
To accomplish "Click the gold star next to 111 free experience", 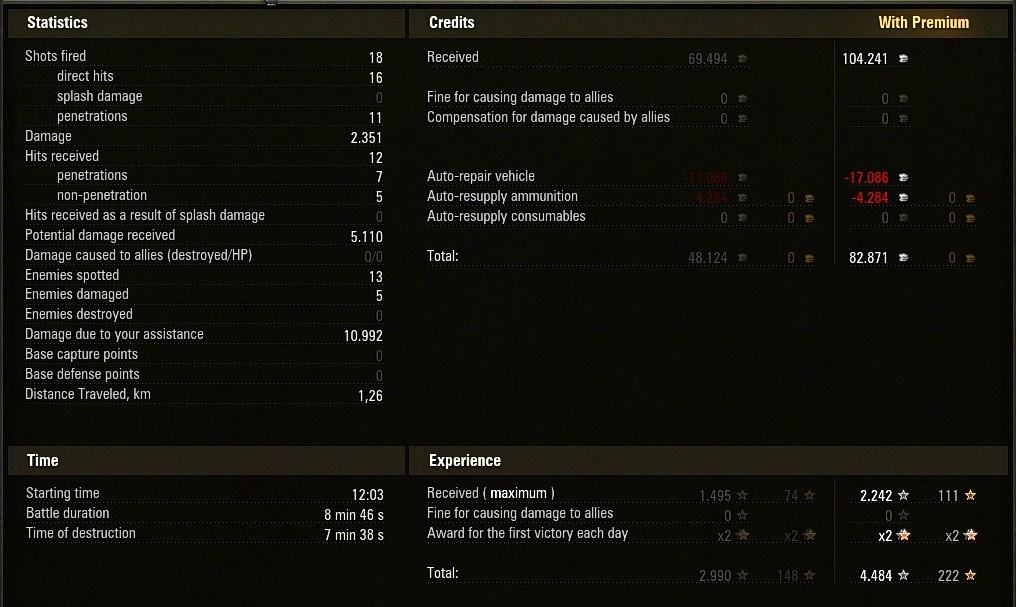I will [970, 495].
